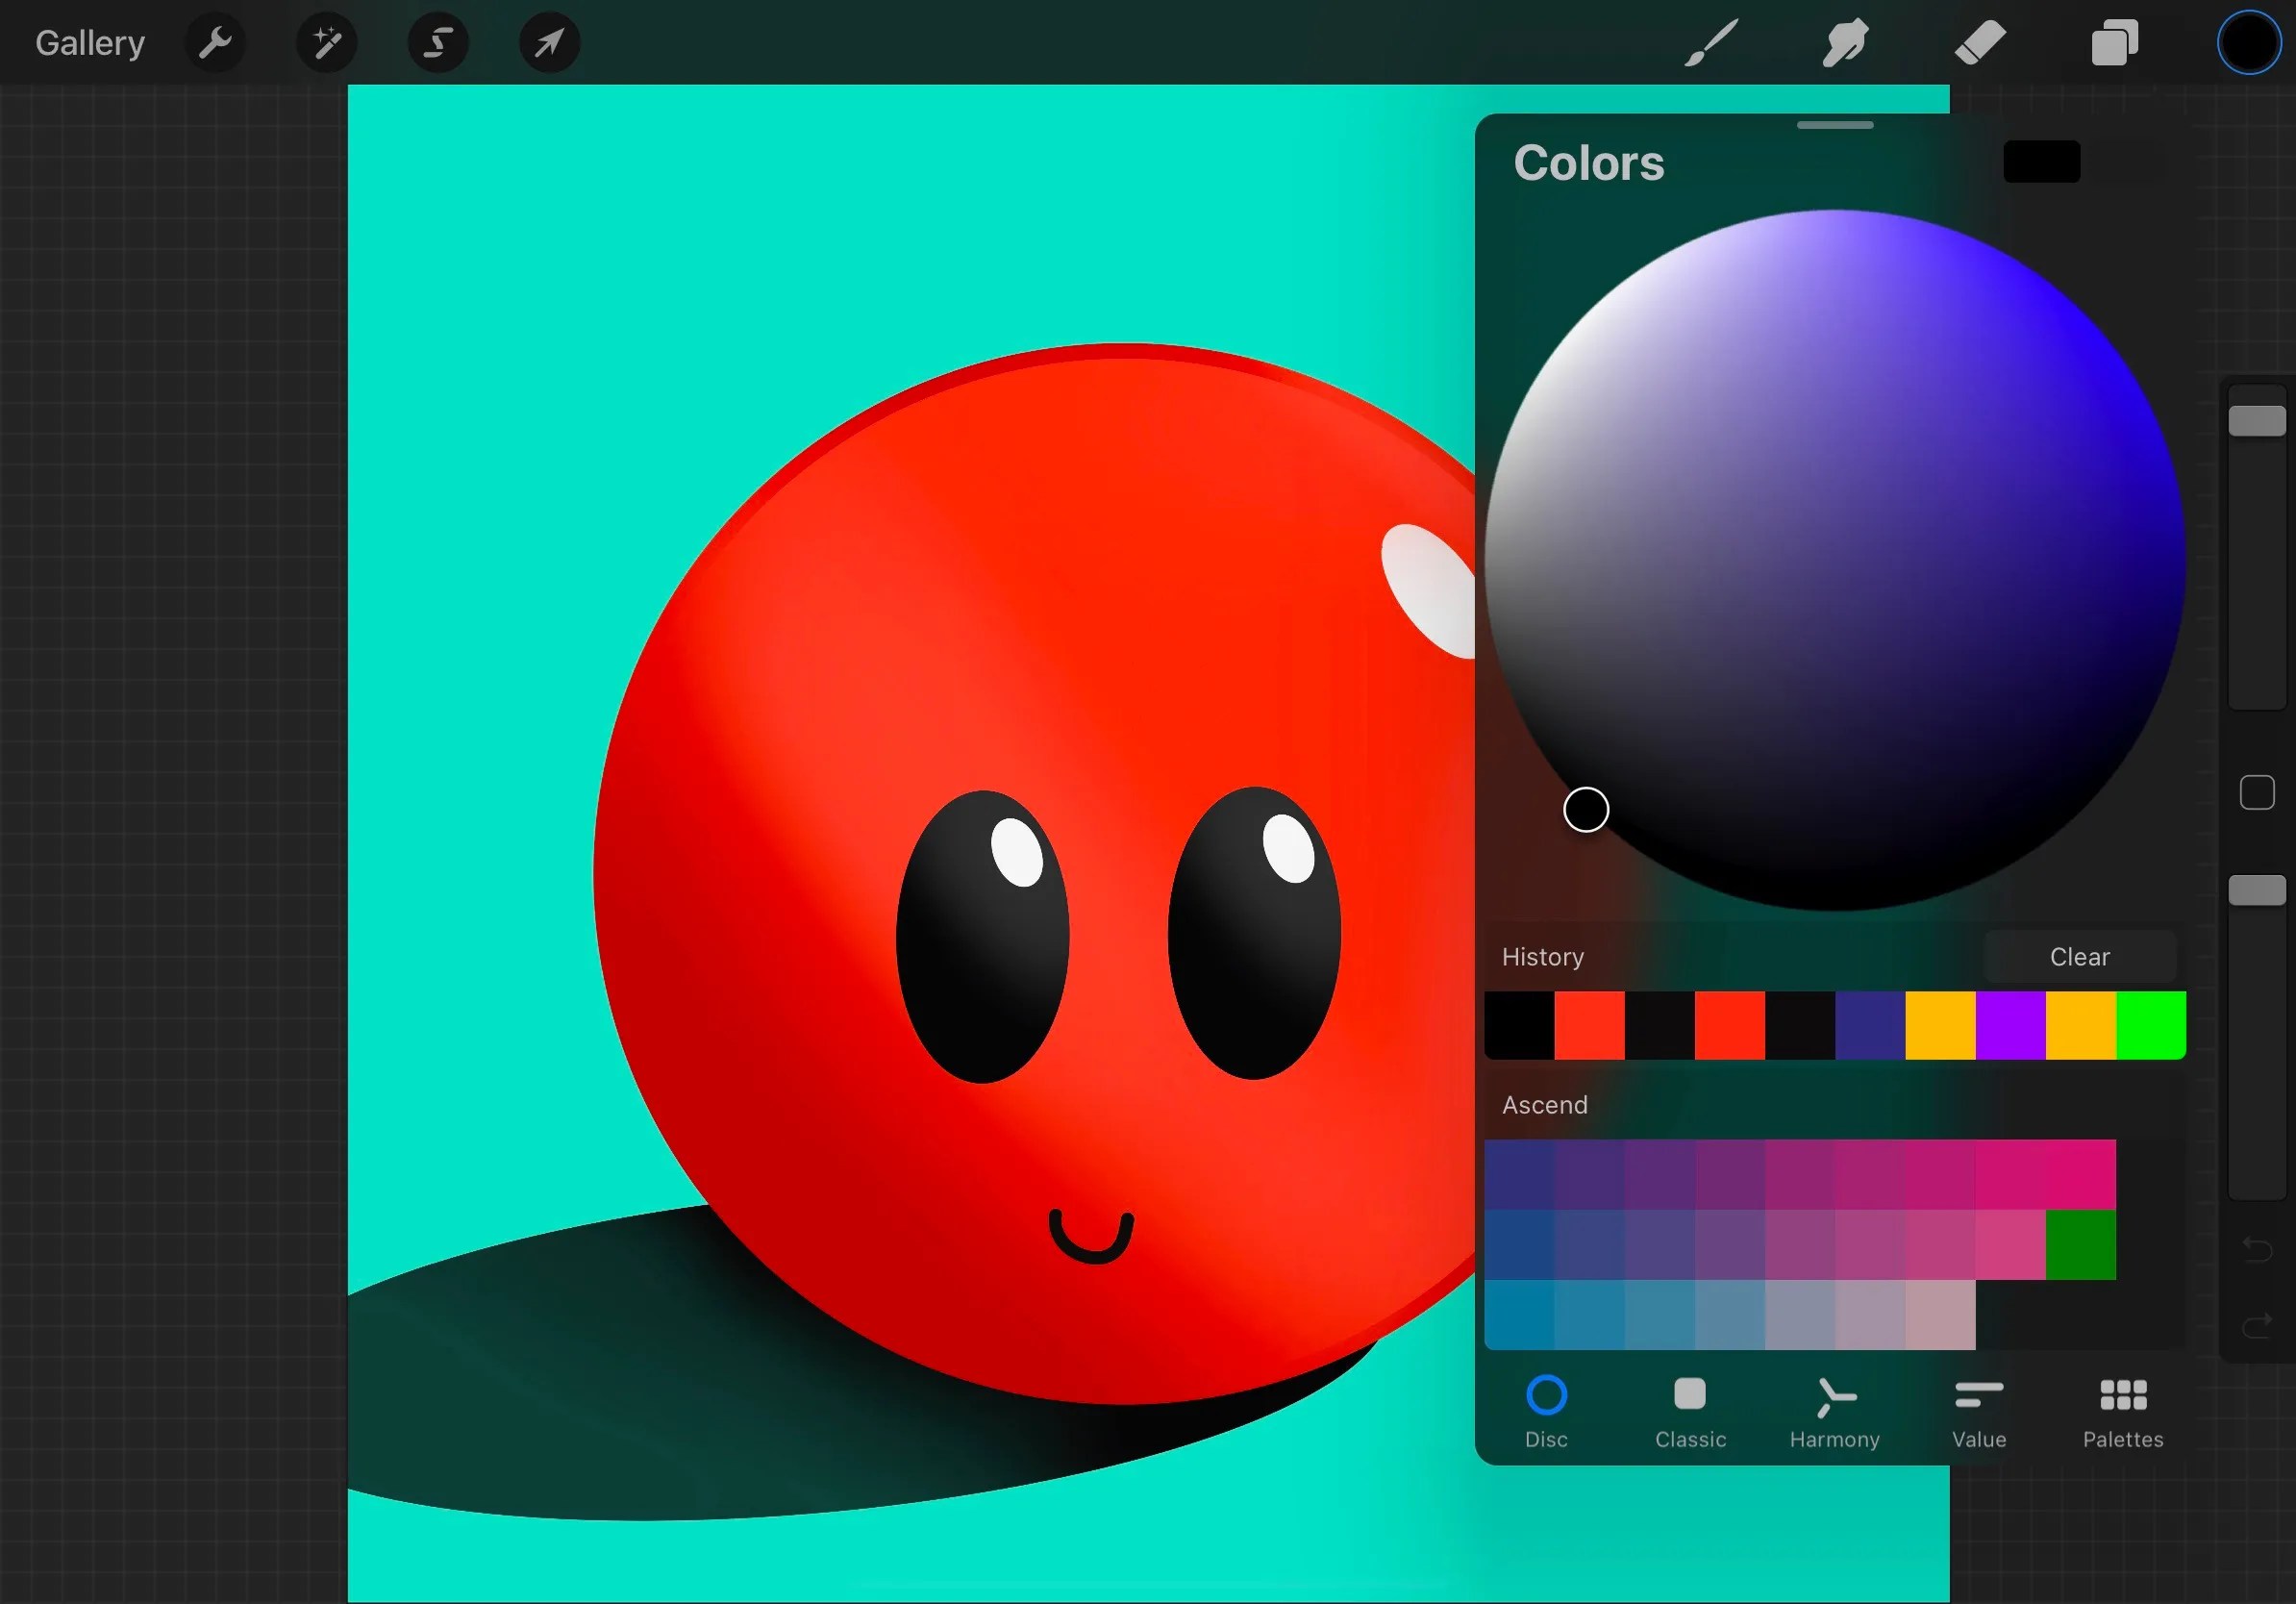Keep the Disc color mode selected

[1545, 1412]
